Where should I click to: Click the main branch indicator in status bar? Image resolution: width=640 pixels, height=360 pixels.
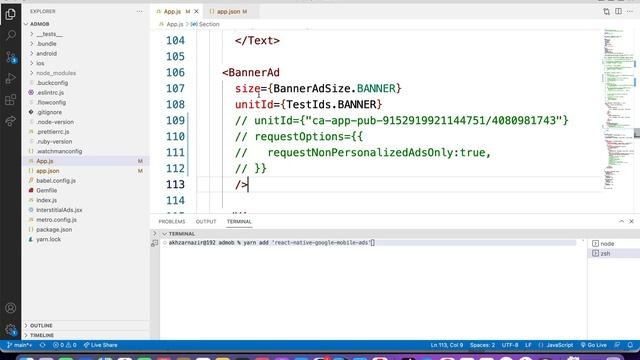[x=20, y=345]
